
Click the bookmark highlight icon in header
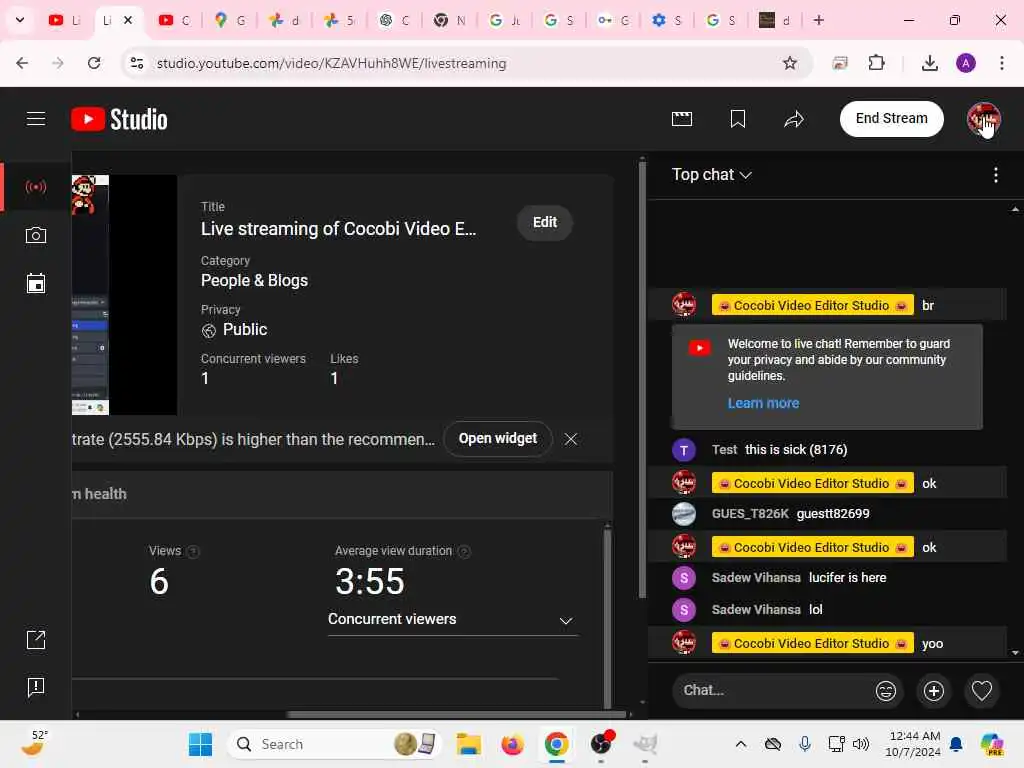tap(738, 119)
